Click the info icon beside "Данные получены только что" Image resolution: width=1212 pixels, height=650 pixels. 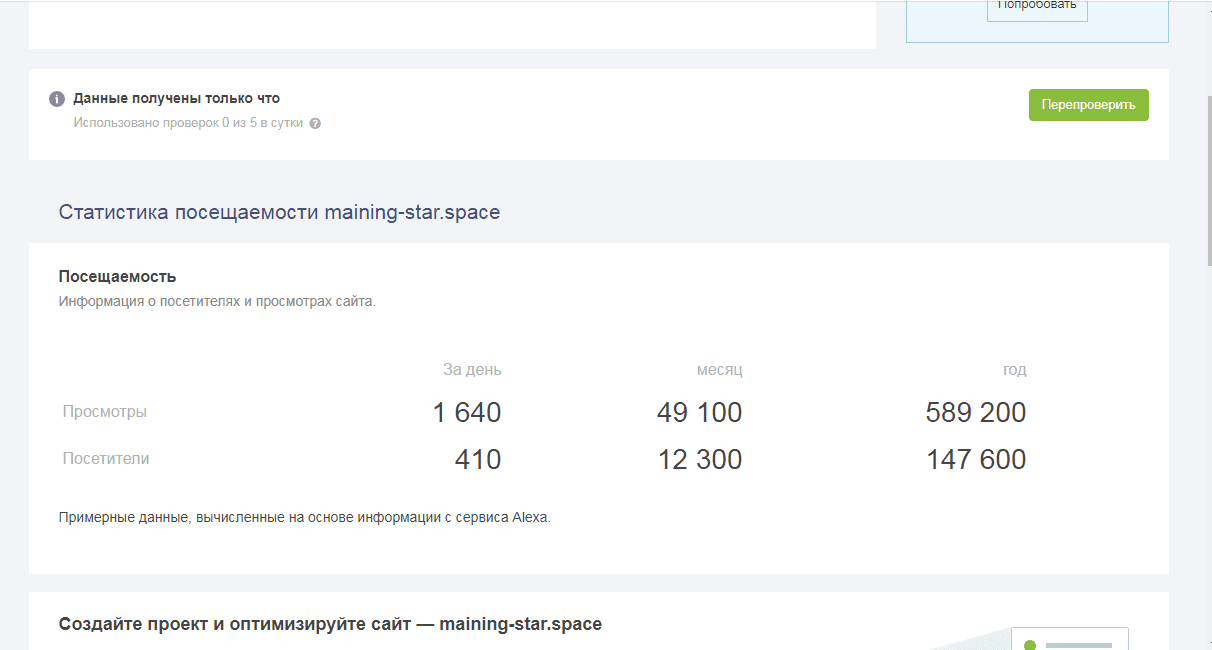click(x=57, y=99)
